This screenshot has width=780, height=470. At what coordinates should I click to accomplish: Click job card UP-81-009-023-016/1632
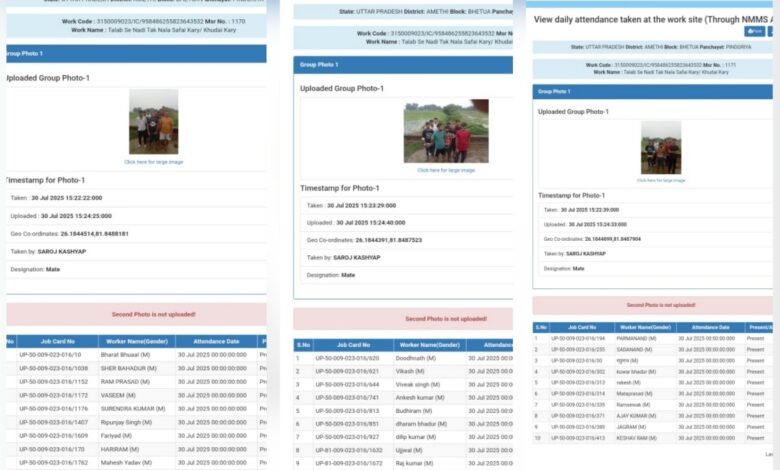349,451
